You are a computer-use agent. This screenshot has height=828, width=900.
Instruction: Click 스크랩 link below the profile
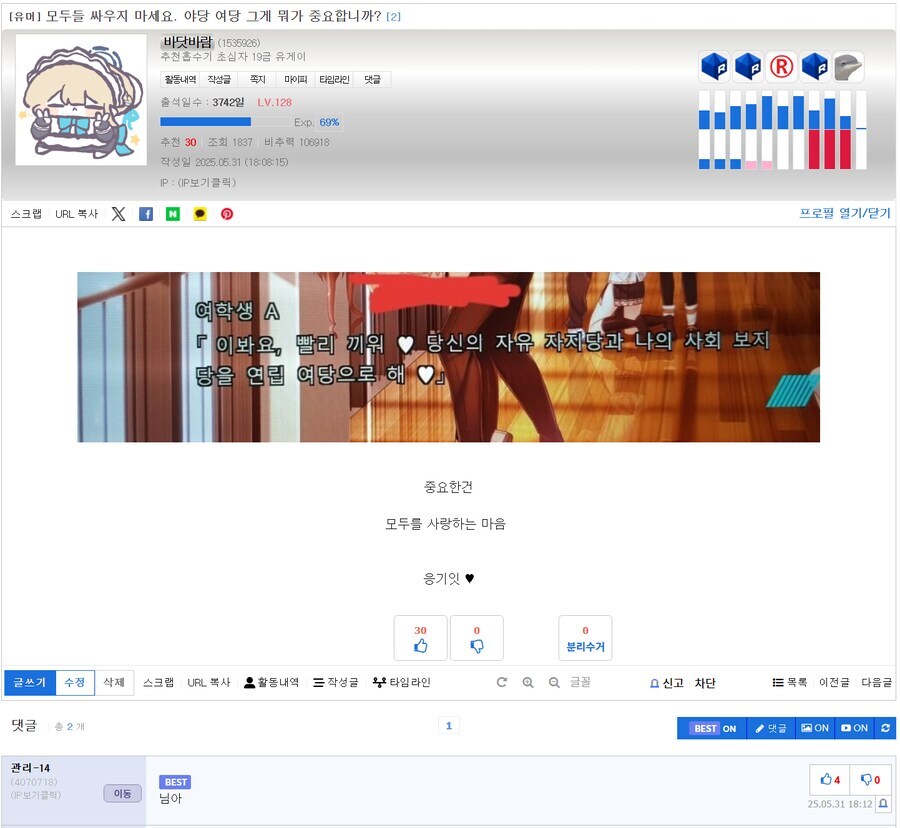coord(26,214)
